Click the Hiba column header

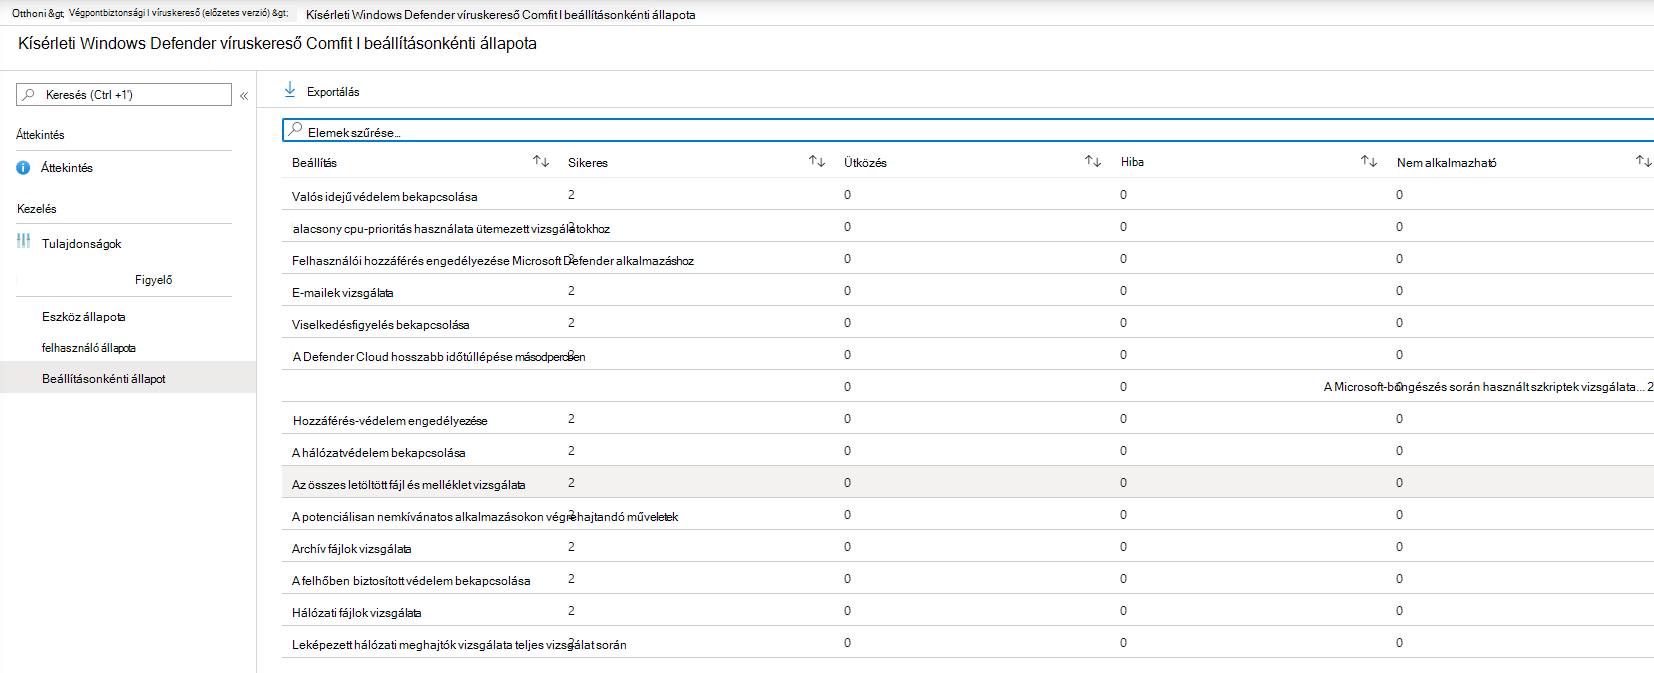coord(1132,162)
